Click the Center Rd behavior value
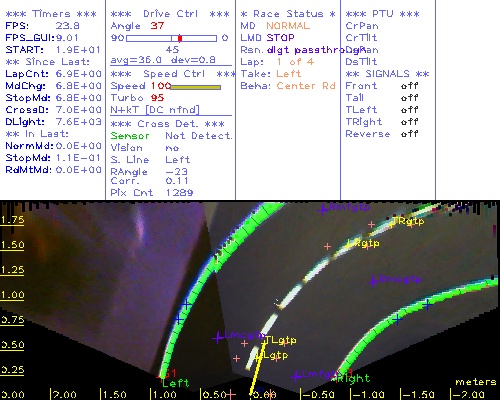Viewport: 500px width, 400px height. (306, 86)
